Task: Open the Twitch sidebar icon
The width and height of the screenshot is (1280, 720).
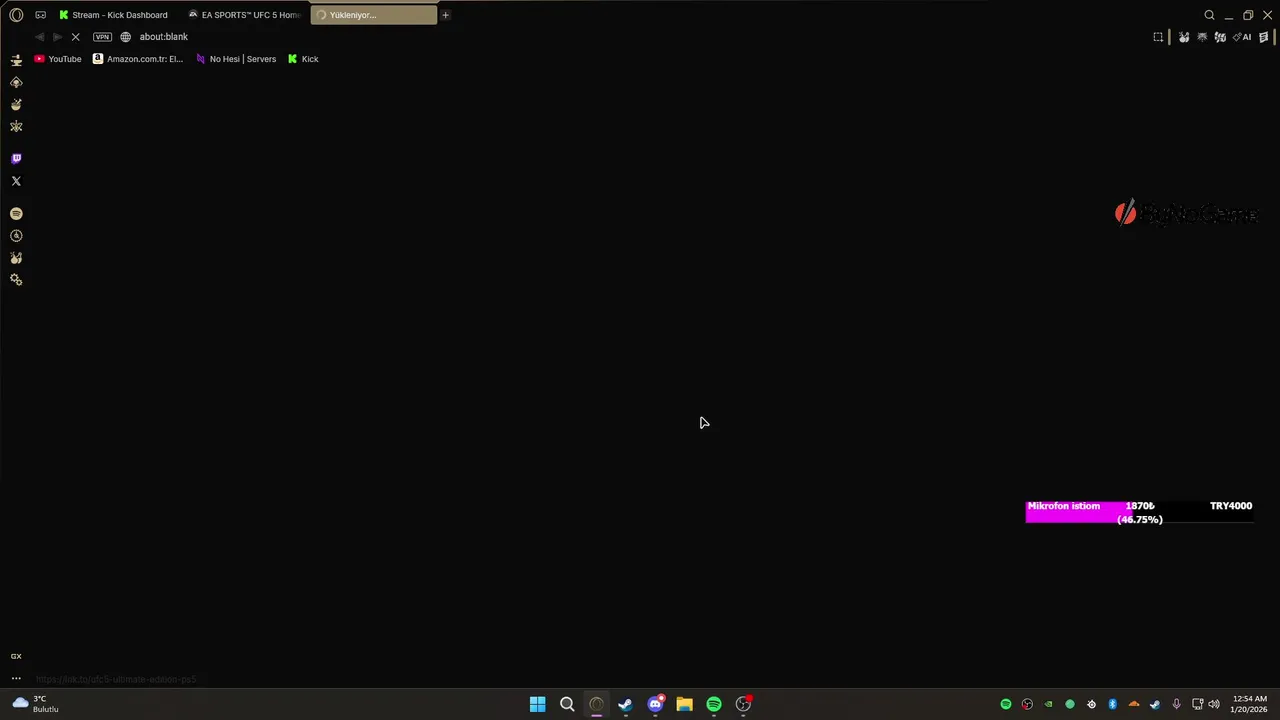Action: click(x=16, y=159)
